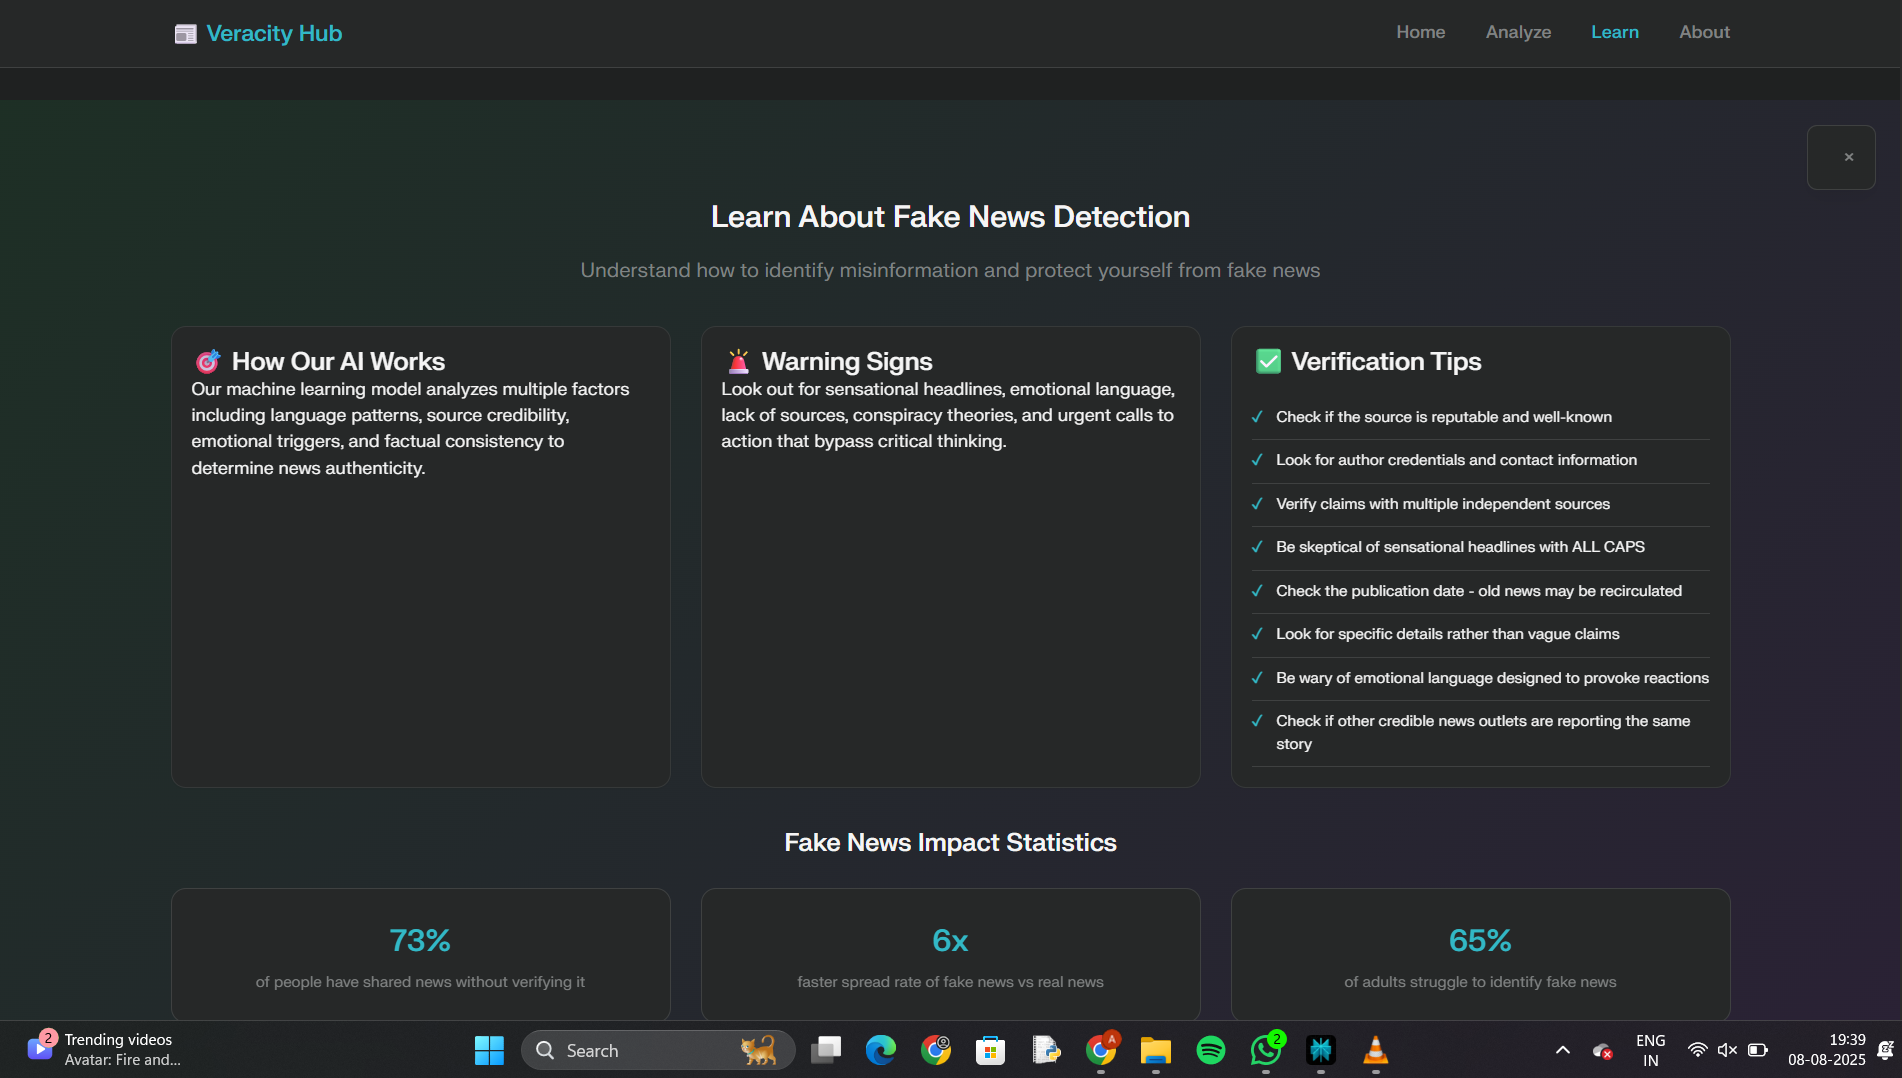
Task: Click the Veracity Hub newspaper logo icon
Action: pyautogui.click(x=185, y=34)
